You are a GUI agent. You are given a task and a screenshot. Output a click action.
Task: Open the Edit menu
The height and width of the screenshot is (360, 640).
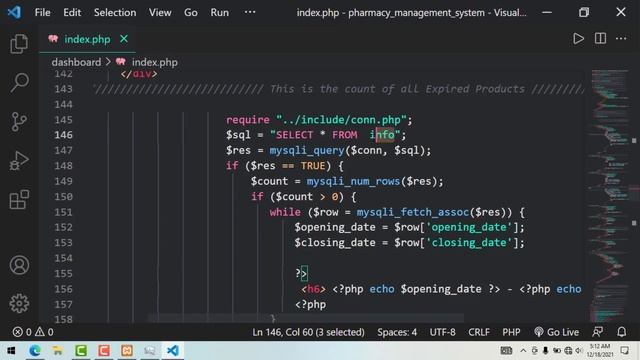[72, 13]
